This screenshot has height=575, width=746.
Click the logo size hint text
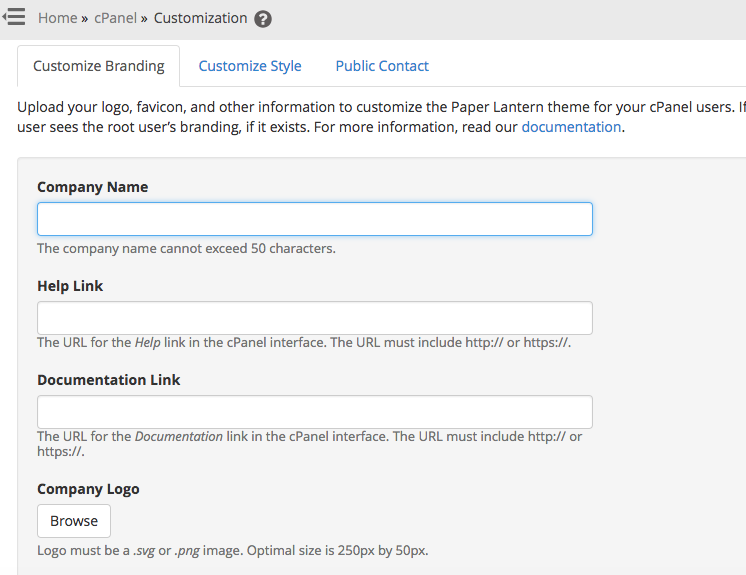pyautogui.click(x=233, y=550)
